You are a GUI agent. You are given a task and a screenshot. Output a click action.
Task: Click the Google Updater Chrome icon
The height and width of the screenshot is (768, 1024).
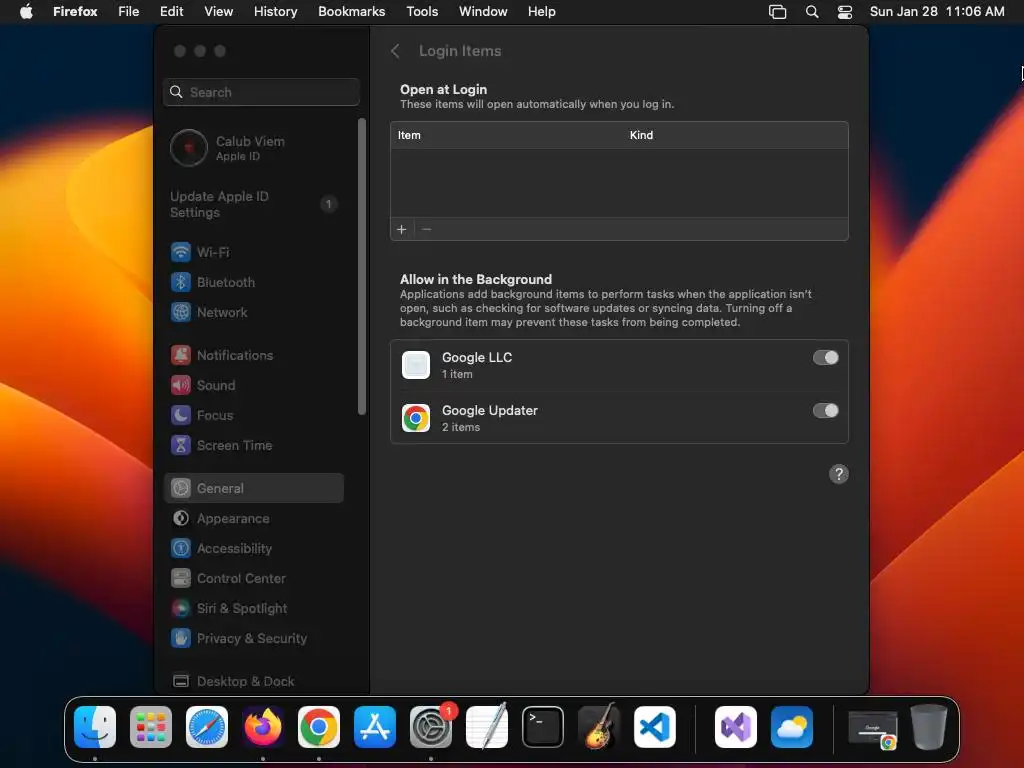tap(416, 418)
